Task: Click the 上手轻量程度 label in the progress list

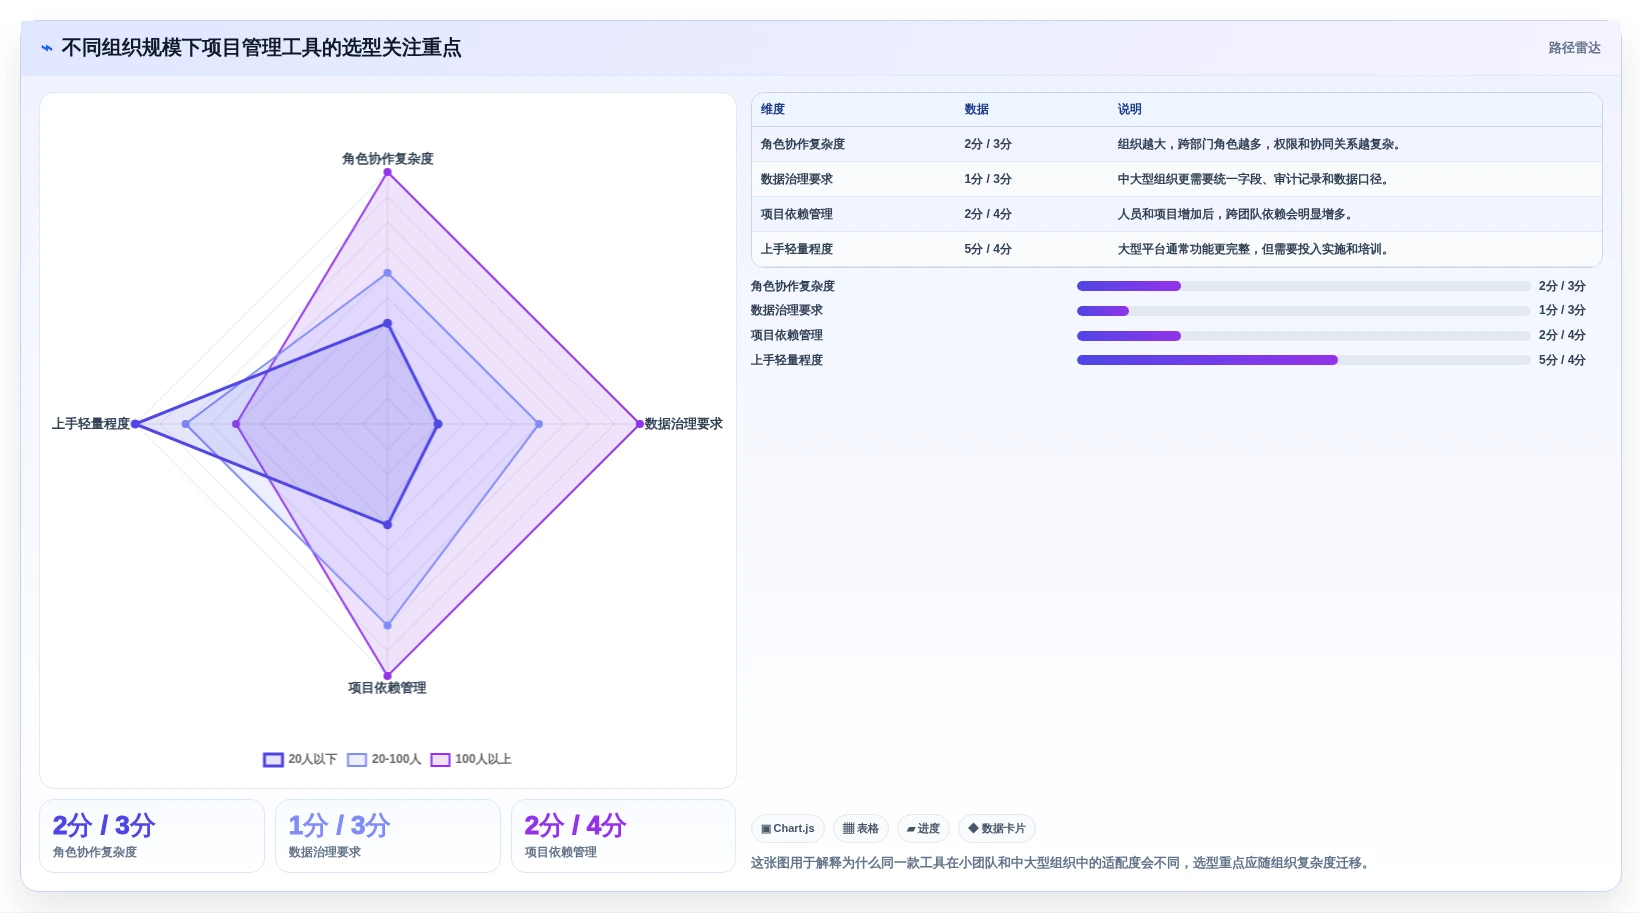Action: 787,360
